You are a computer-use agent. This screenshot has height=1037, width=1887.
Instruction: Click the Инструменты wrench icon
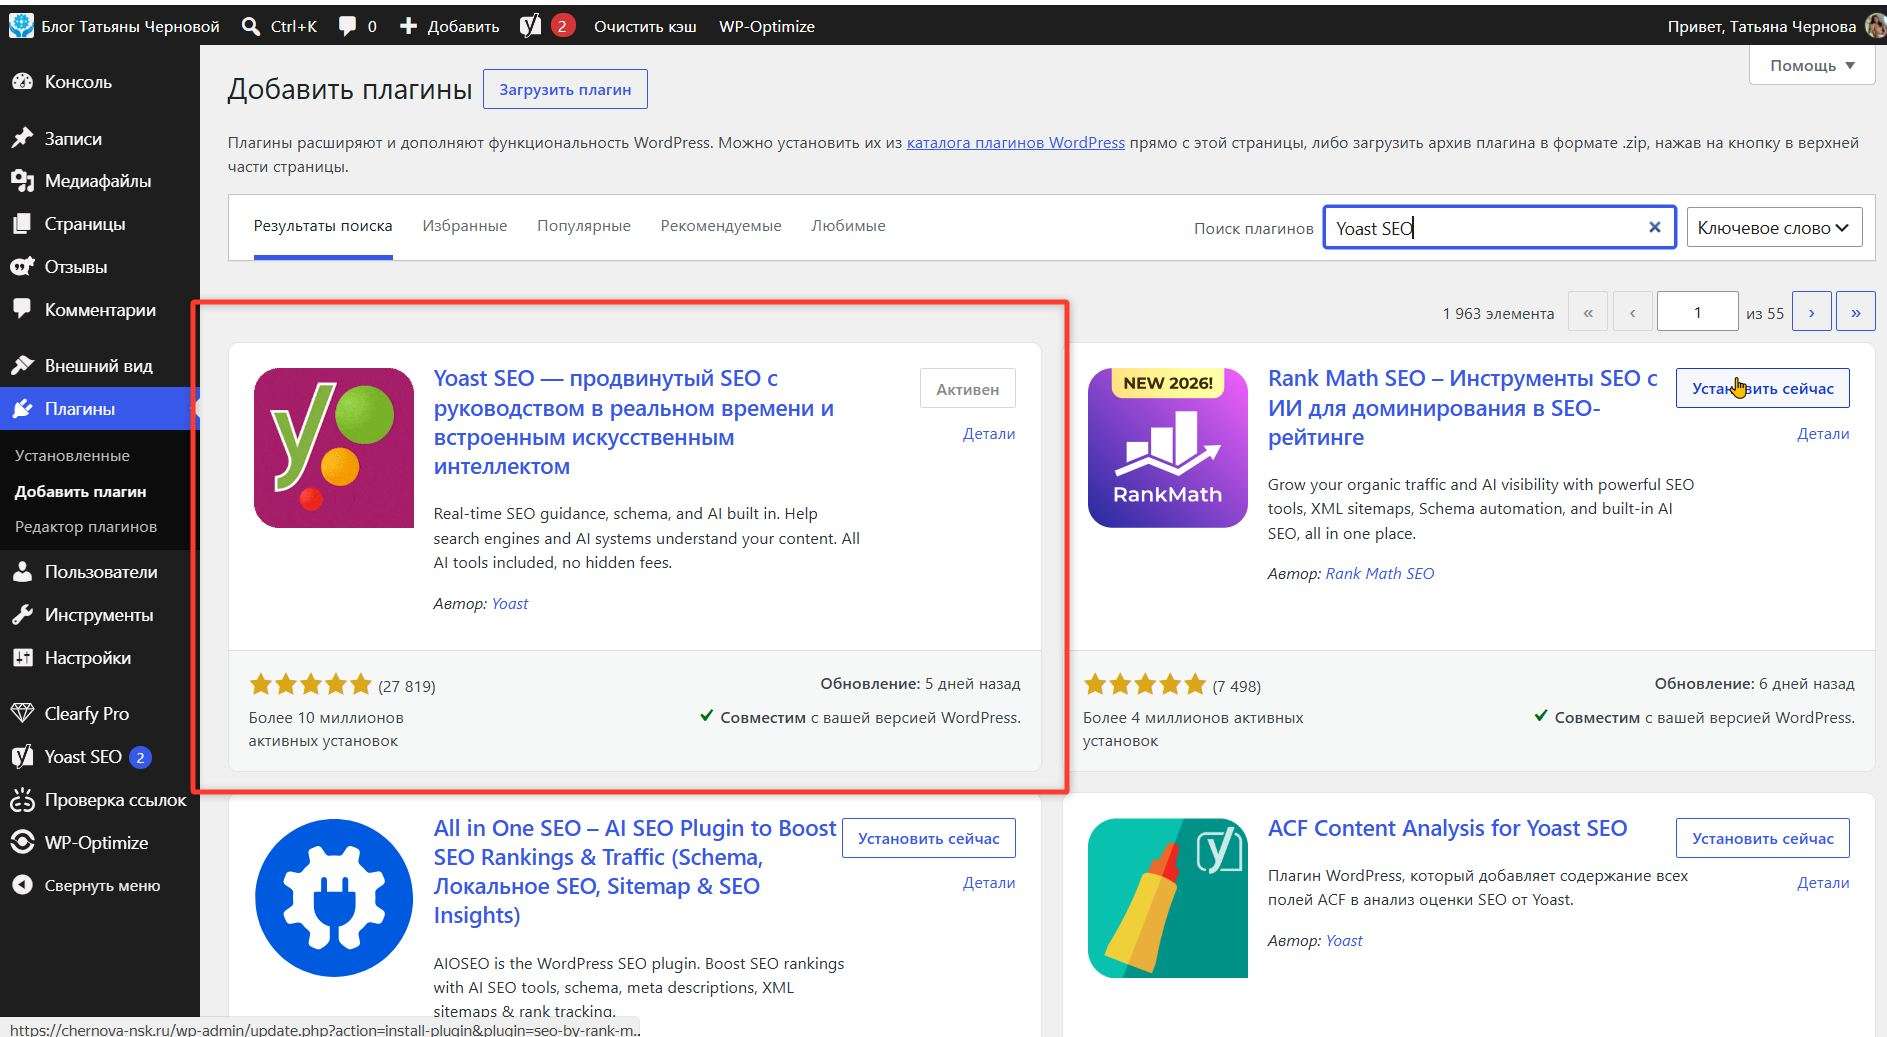coord(22,615)
